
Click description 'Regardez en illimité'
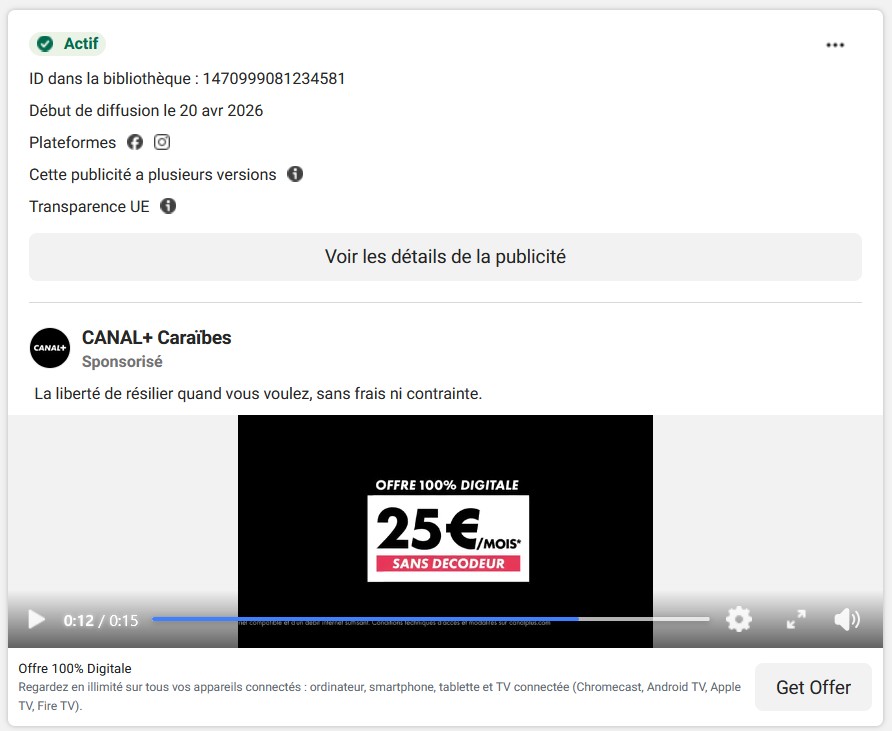tap(379, 696)
